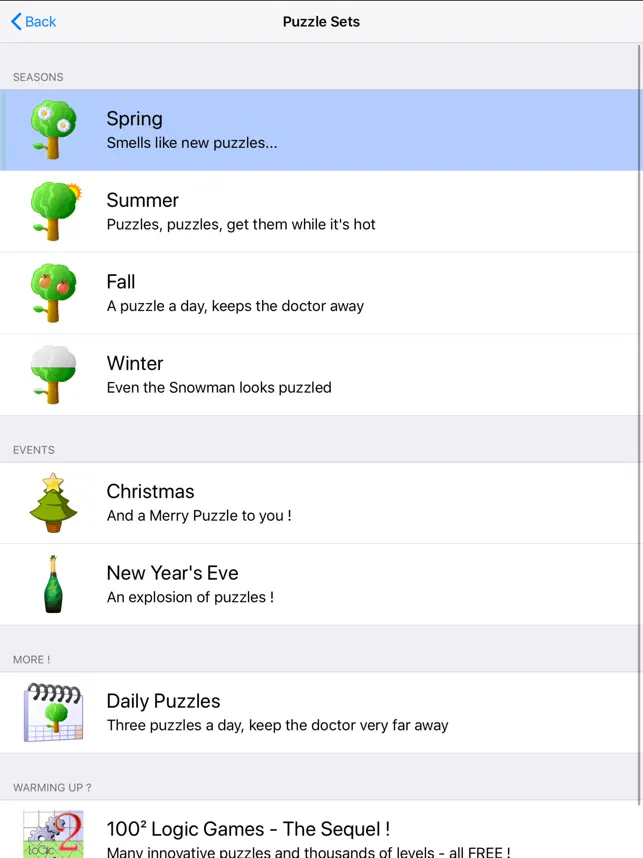Image resolution: width=643 pixels, height=858 pixels.
Task: Open 100² Logic Games - The Sequel link
Action: point(248,829)
